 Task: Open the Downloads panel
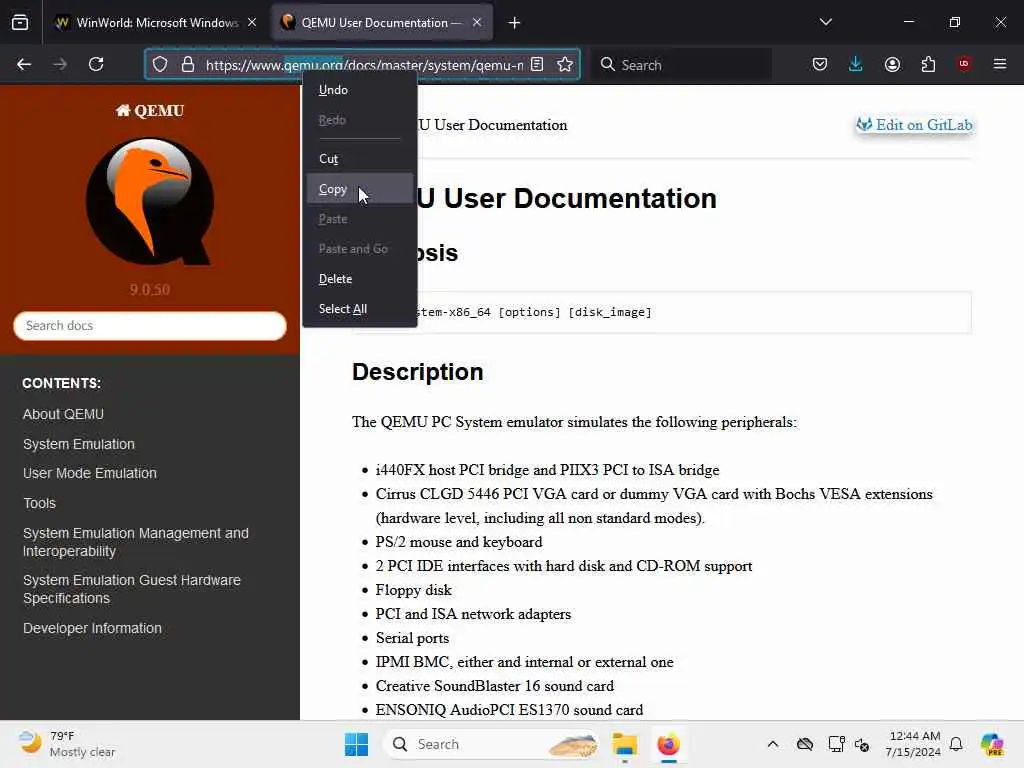point(856,64)
